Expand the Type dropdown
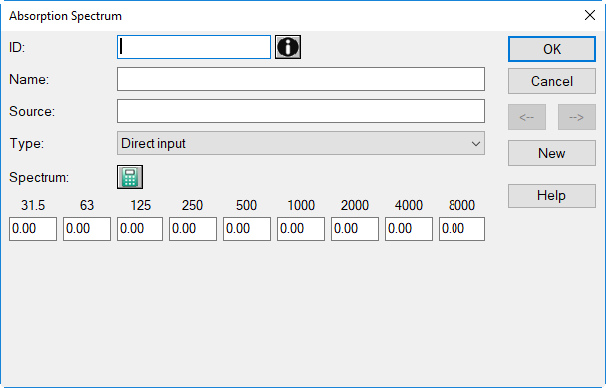 (301, 143)
